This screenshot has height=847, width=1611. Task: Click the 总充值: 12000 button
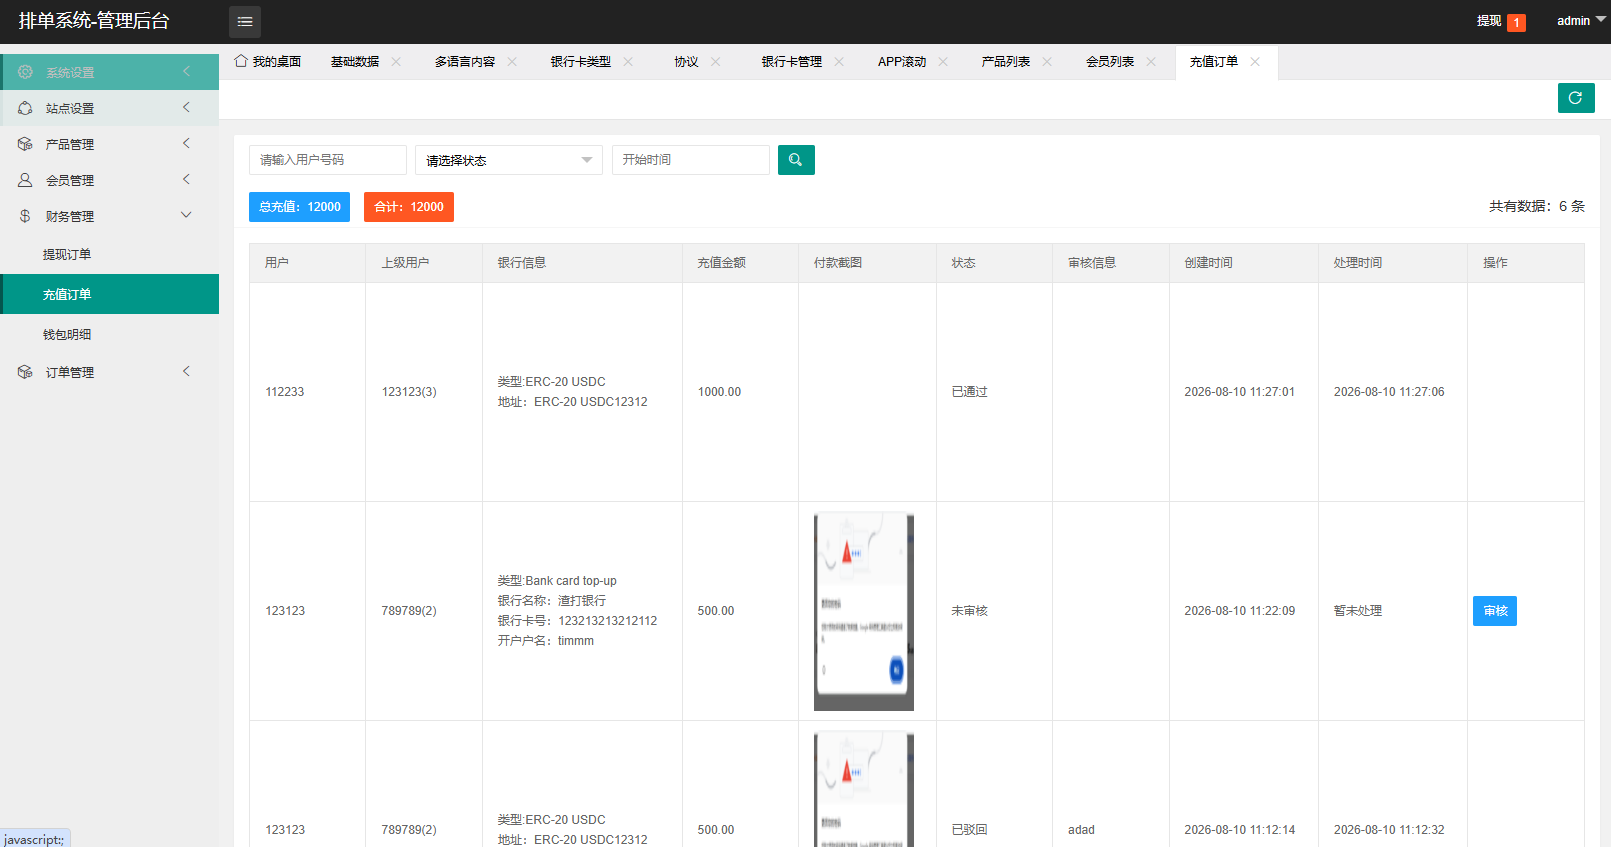[299, 207]
